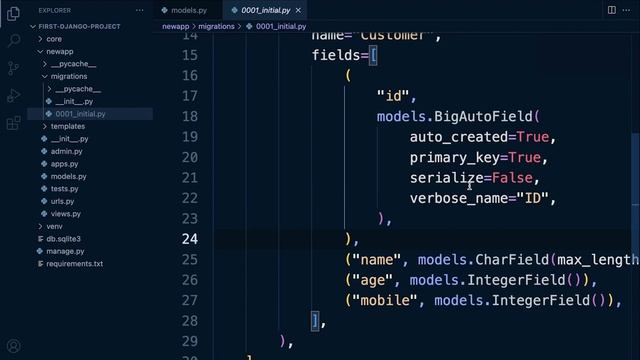Open the Run and Debug icon

click(13, 95)
